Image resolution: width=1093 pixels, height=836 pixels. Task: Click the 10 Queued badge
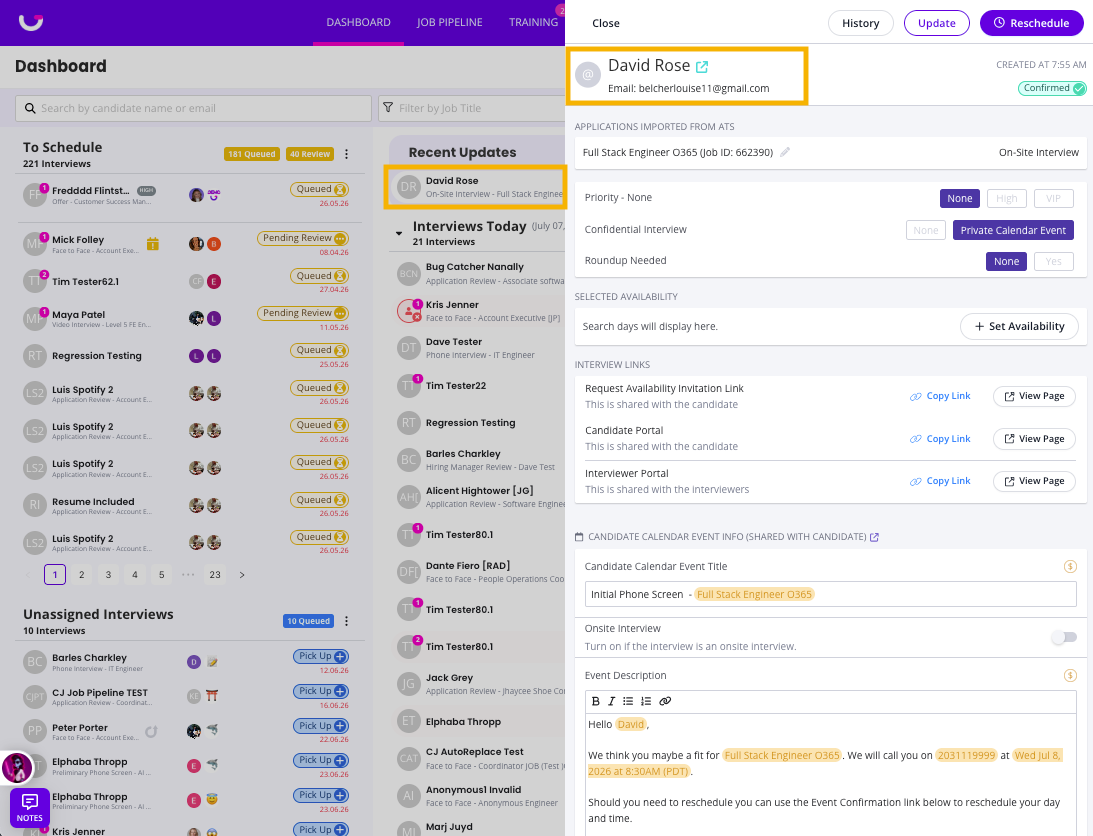(308, 621)
